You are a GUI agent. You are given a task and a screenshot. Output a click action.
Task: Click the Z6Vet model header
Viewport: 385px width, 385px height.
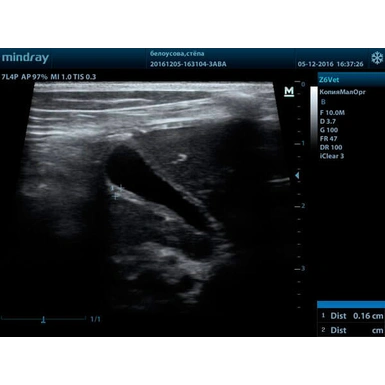click(351, 80)
